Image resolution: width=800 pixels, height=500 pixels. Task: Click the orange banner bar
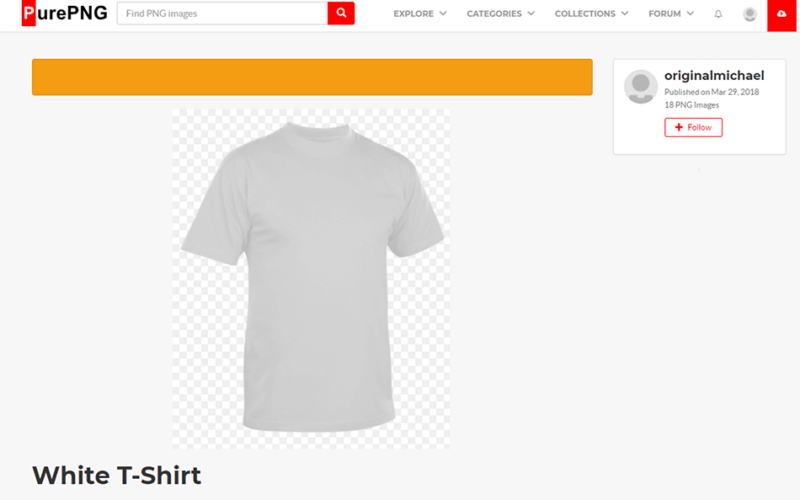point(312,77)
